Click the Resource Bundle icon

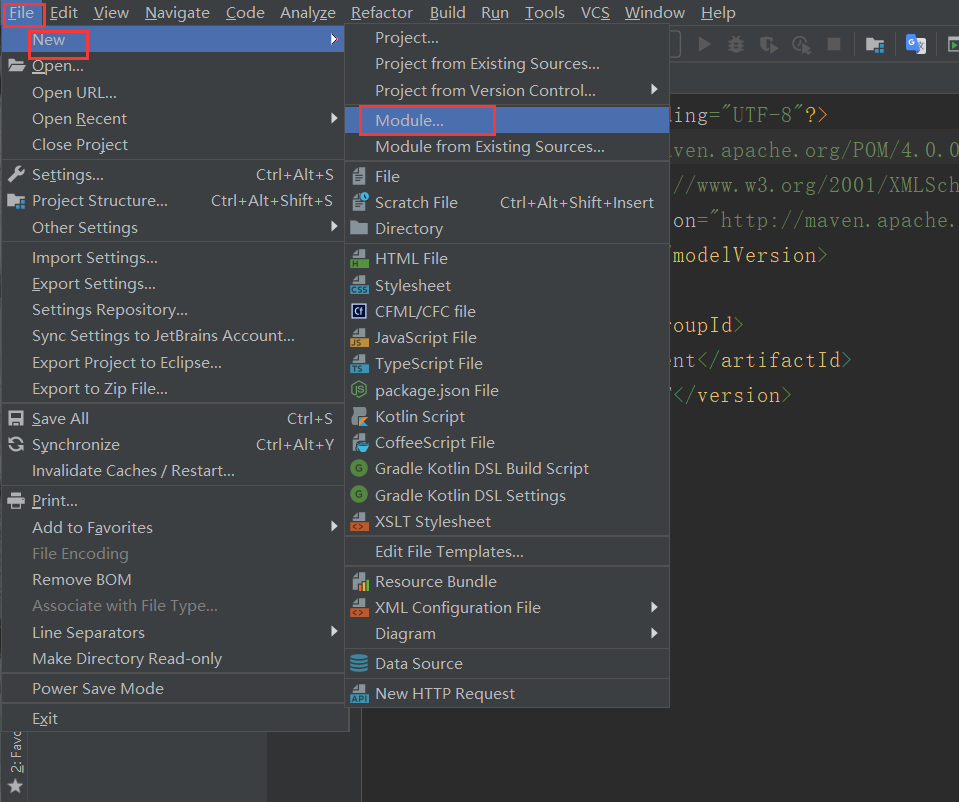pyautogui.click(x=360, y=581)
